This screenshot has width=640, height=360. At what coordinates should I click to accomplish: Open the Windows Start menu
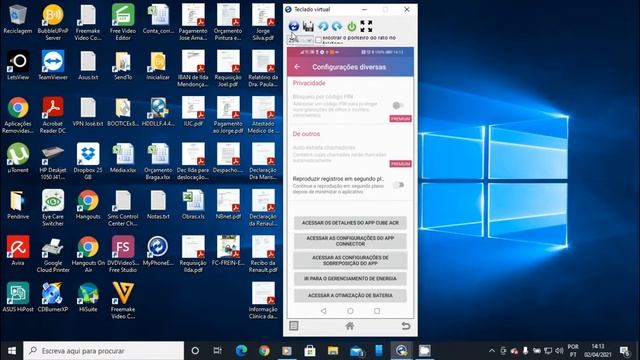[11, 351]
